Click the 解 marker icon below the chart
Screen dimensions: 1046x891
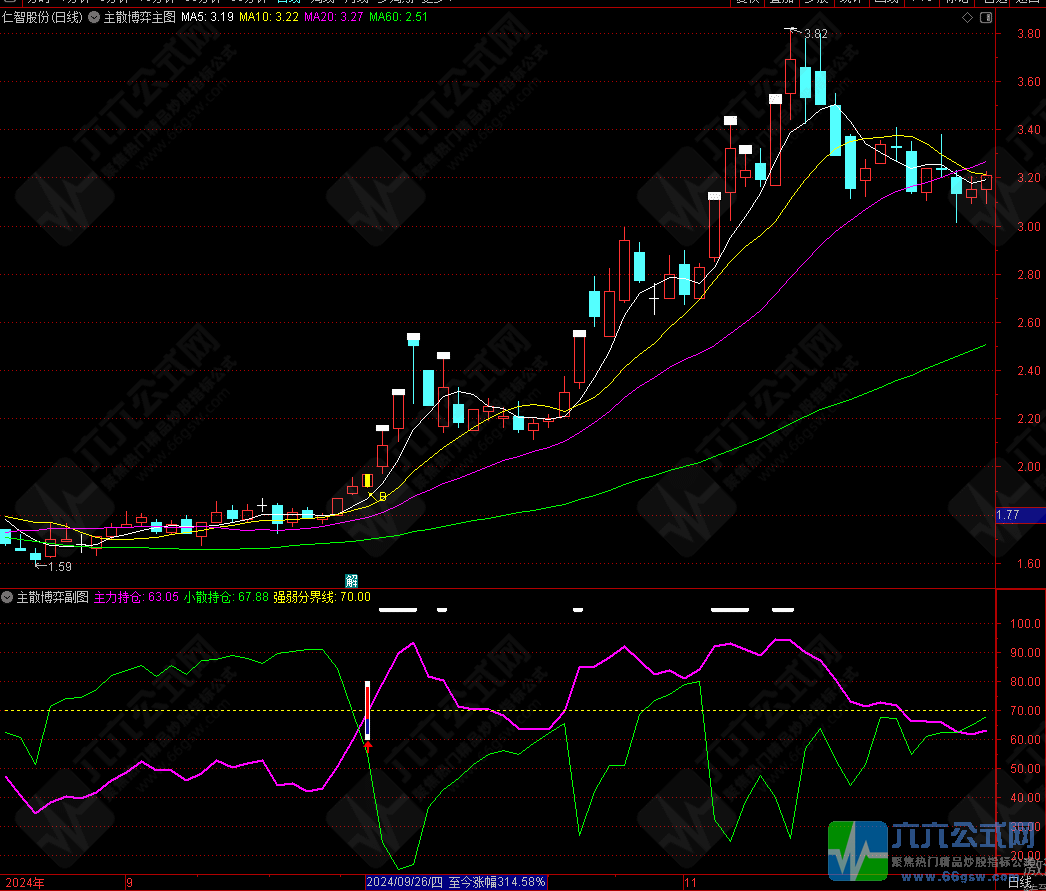[352, 580]
